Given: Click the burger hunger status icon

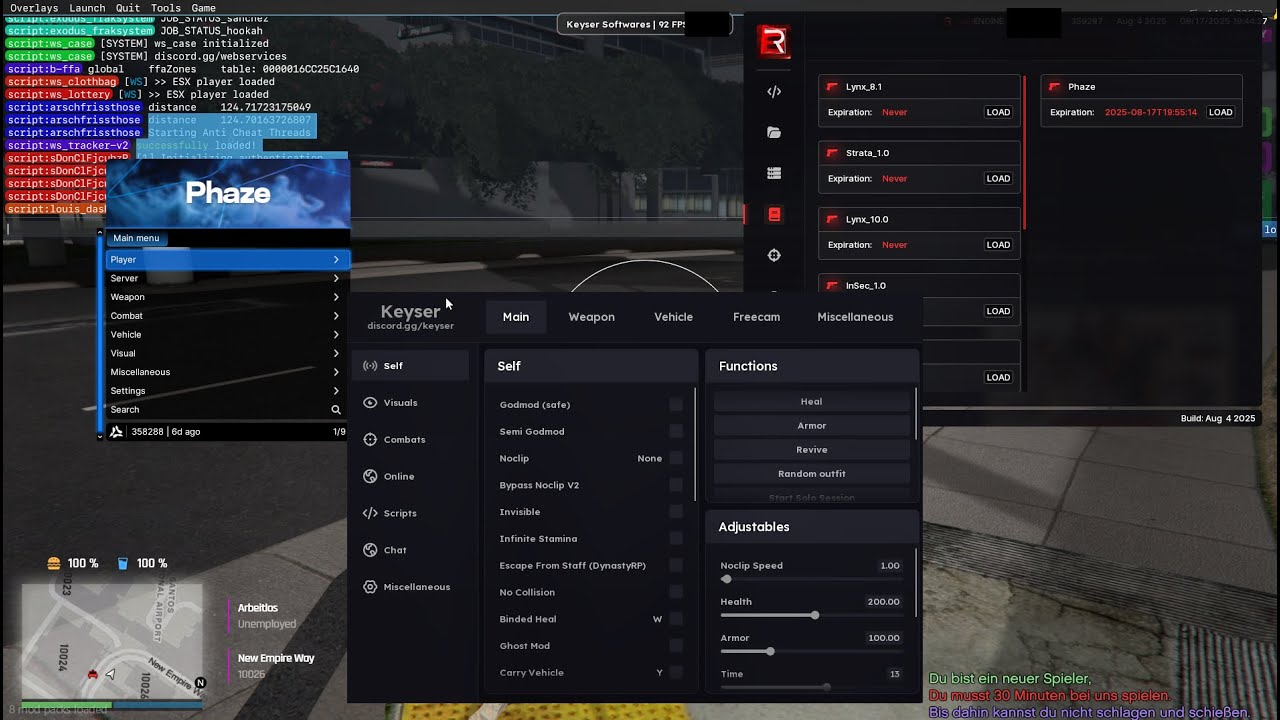Looking at the screenshot, I should [54, 564].
